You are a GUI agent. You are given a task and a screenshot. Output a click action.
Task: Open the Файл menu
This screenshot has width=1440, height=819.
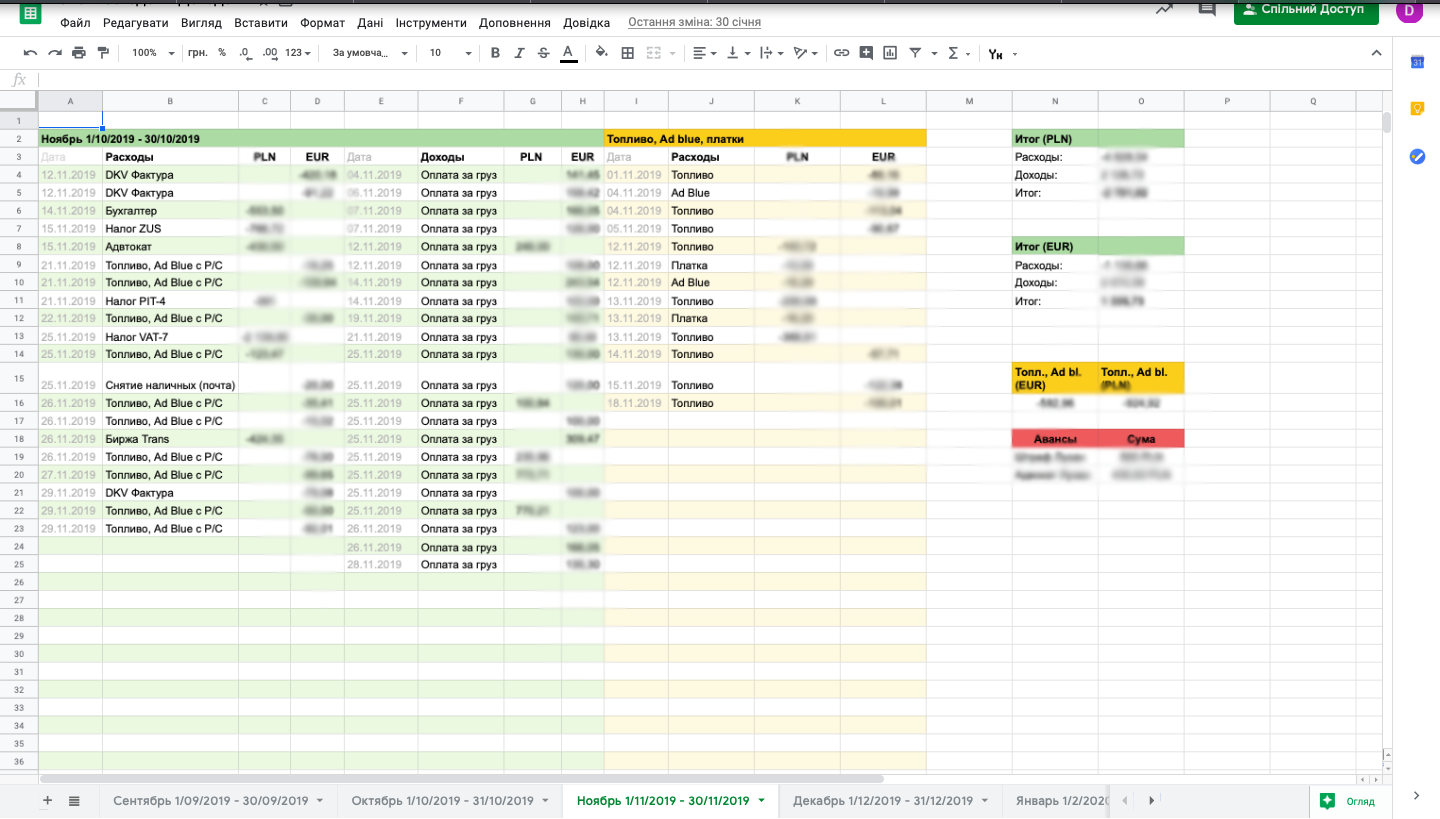tap(75, 22)
